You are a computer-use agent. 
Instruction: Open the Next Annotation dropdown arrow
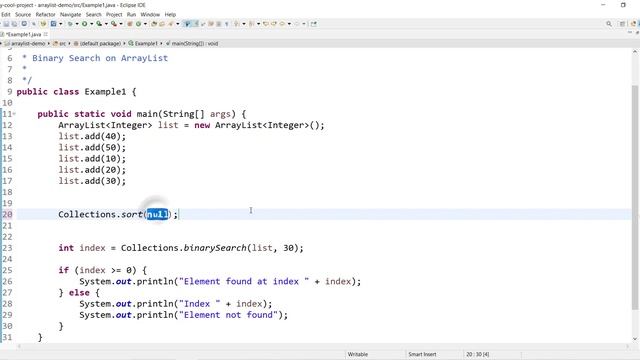(x=244, y=24)
